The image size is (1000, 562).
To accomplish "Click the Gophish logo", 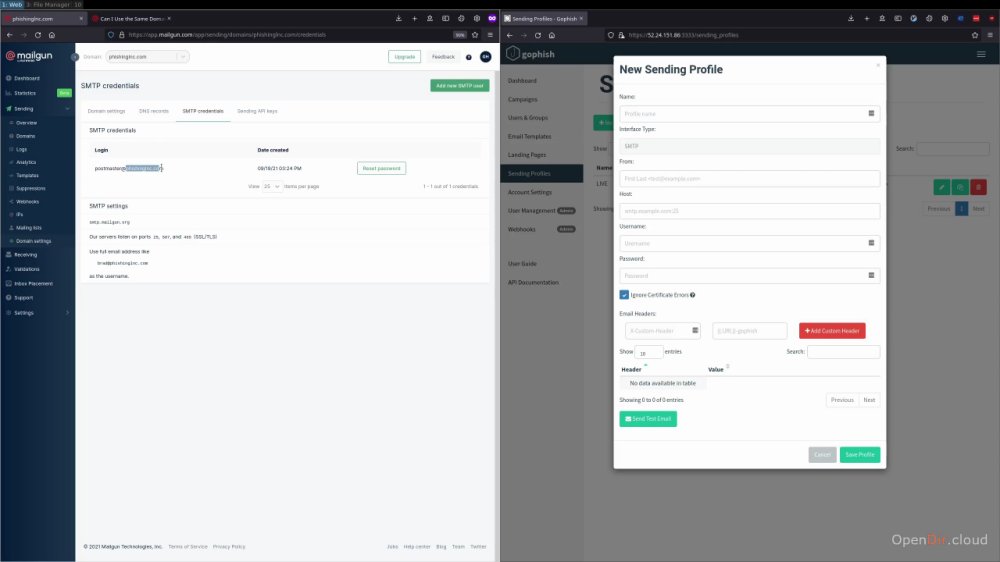I will click(x=531, y=54).
